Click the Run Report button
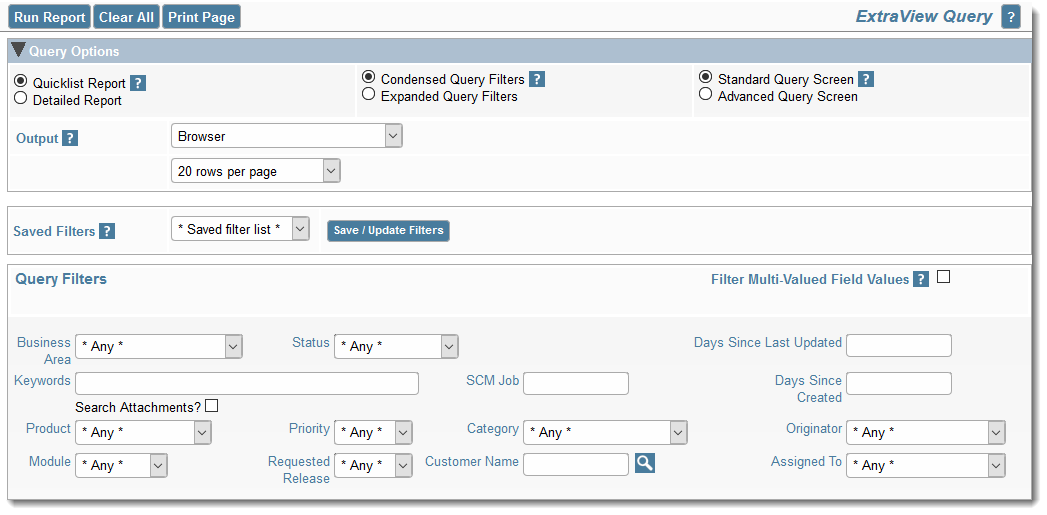The height and width of the screenshot is (515, 1047). tap(50, 17)
